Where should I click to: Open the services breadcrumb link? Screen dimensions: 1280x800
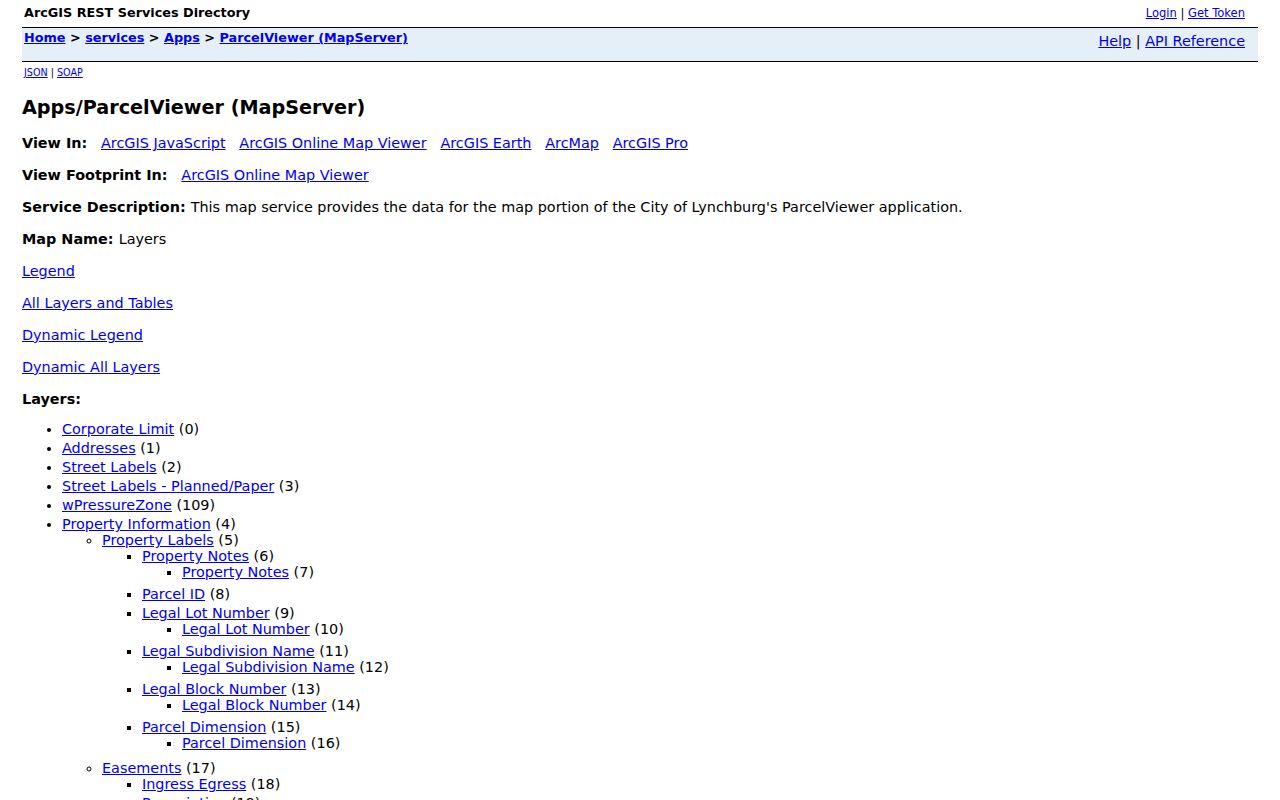(x=115, y=38)
